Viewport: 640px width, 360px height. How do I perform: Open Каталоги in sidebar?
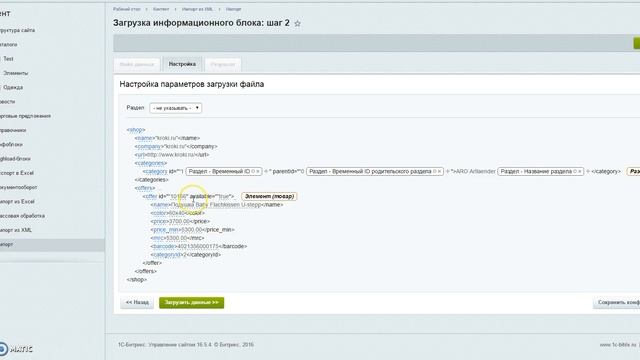9,44
